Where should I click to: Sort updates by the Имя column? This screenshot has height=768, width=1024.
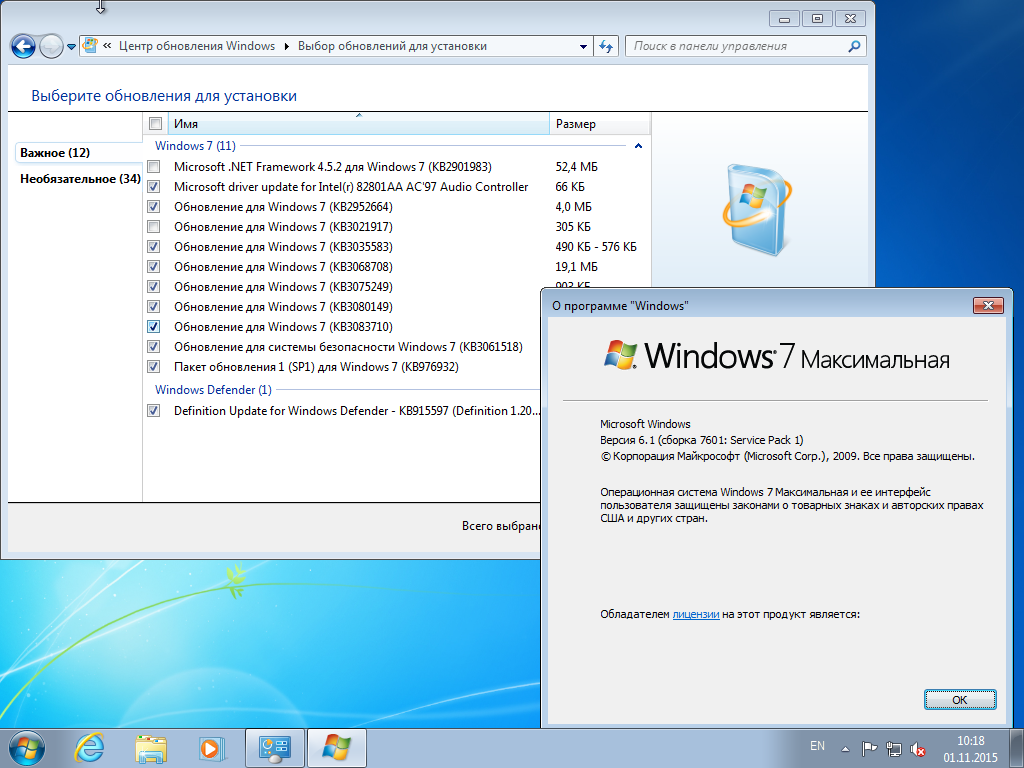click(x=359, y=123)
